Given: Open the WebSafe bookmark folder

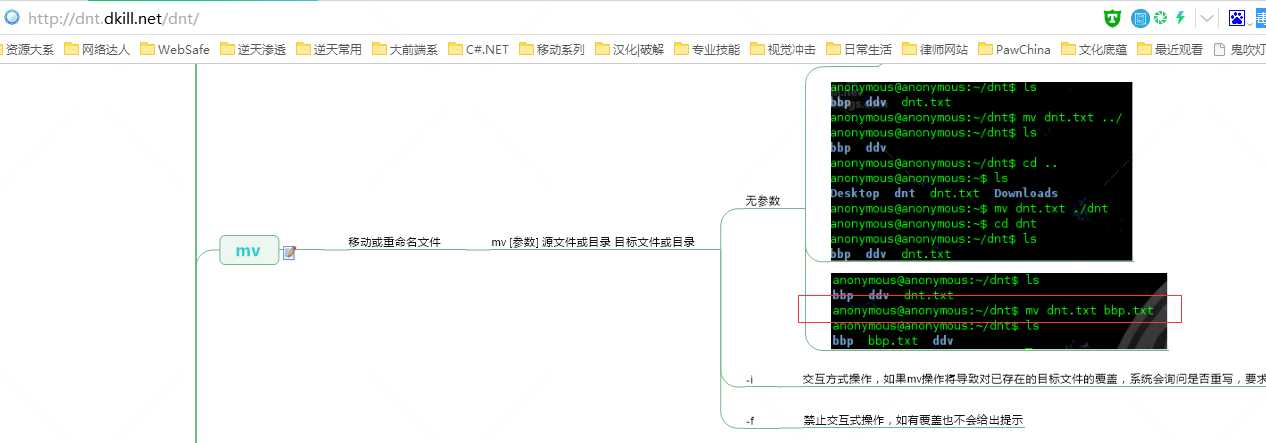Looking at the screenshot, I should tap(175, 49).
